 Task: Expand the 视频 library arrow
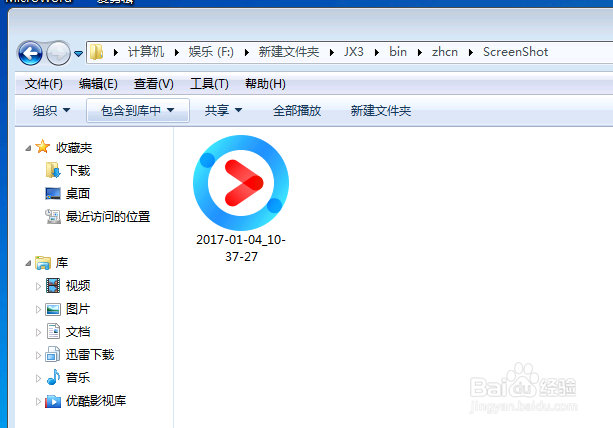(38, 286)
